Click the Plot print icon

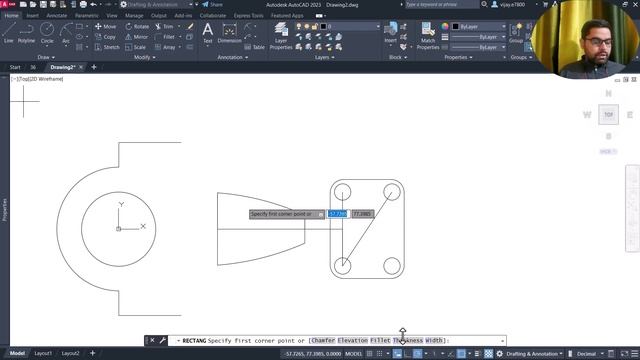pos(83,4)
